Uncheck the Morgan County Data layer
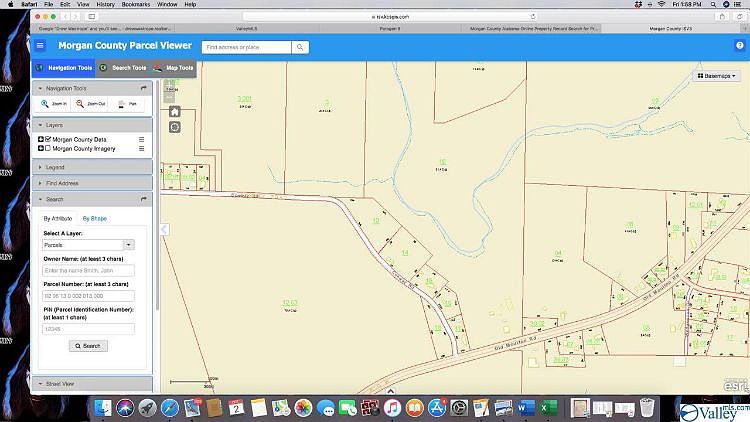The width and height of the screenshot is (750, 422). click(48, 139)
